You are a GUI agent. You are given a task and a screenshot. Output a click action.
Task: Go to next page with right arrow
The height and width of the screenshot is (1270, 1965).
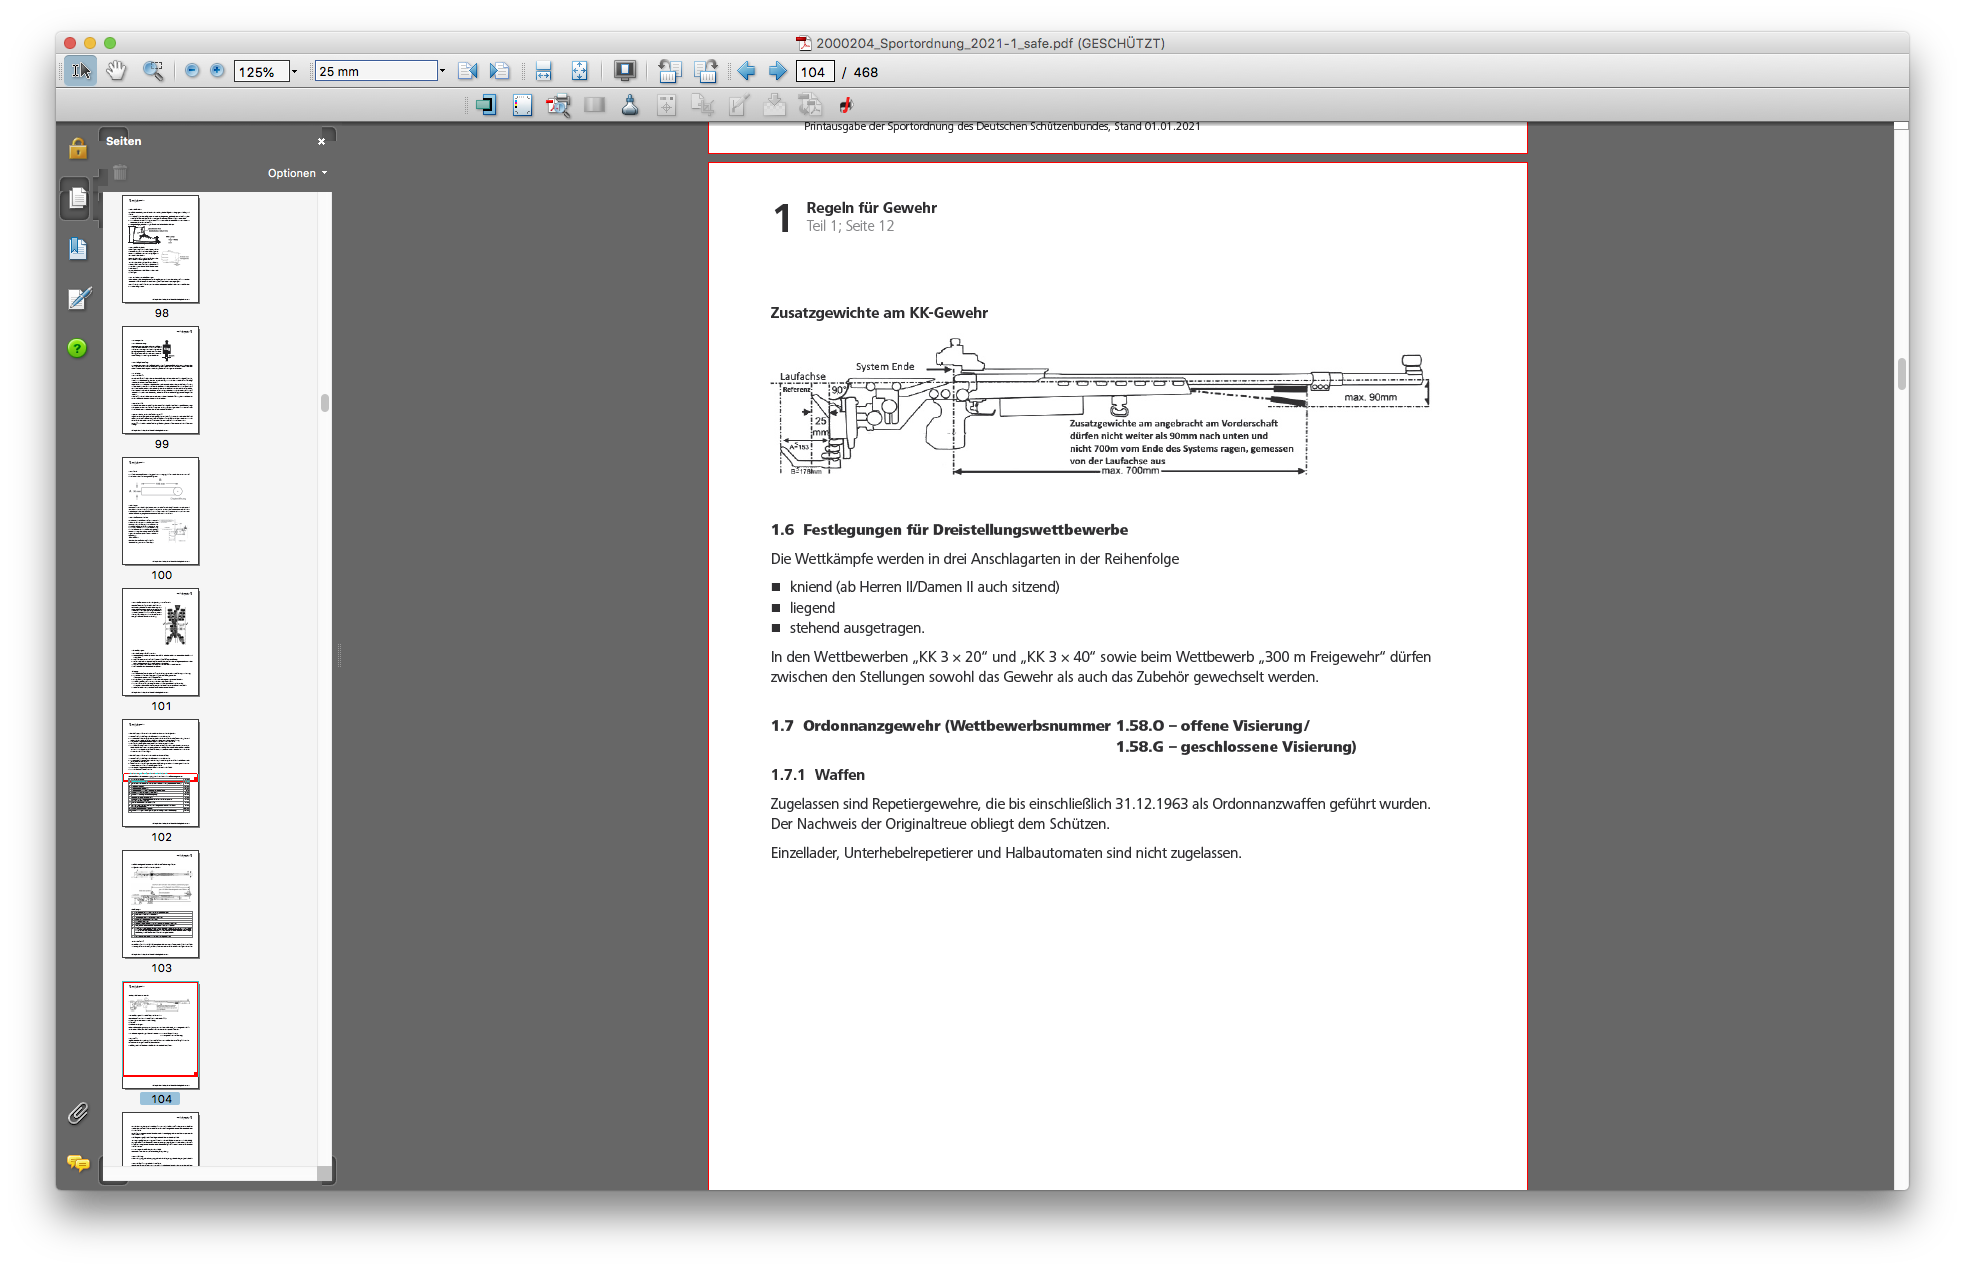[x=777, y=71]
